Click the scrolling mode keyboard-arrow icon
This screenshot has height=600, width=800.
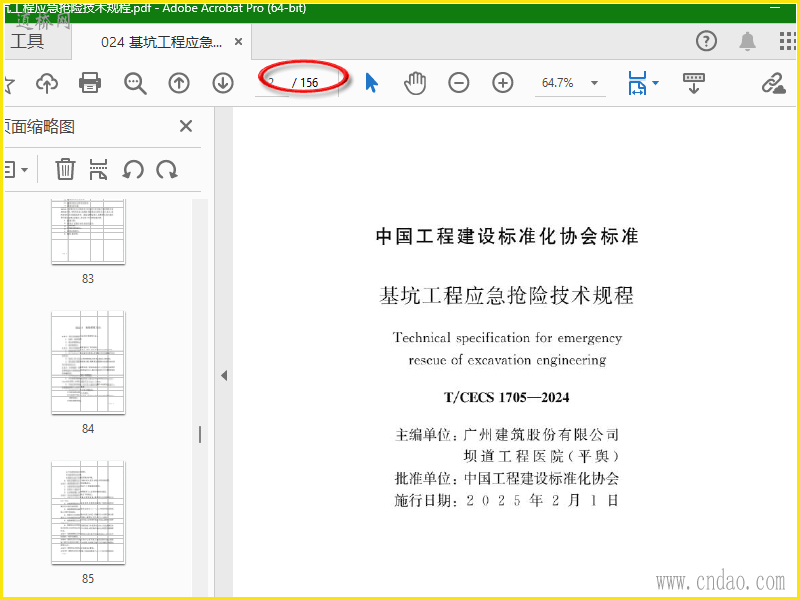point(693,83)
